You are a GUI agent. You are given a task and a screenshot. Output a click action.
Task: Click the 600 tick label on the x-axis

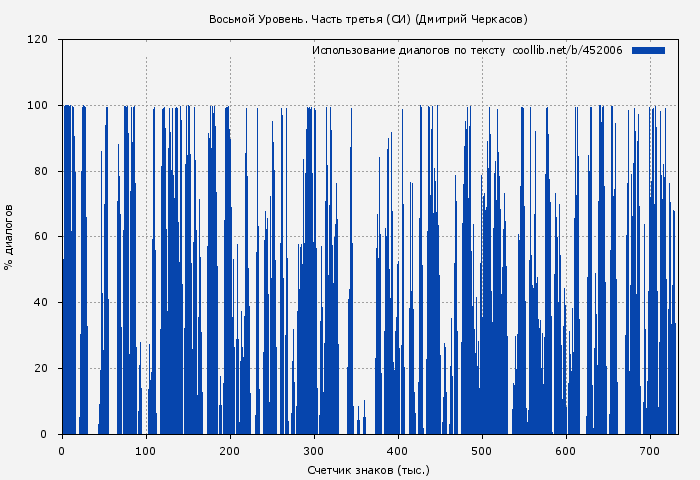click(x=566, y=449)
